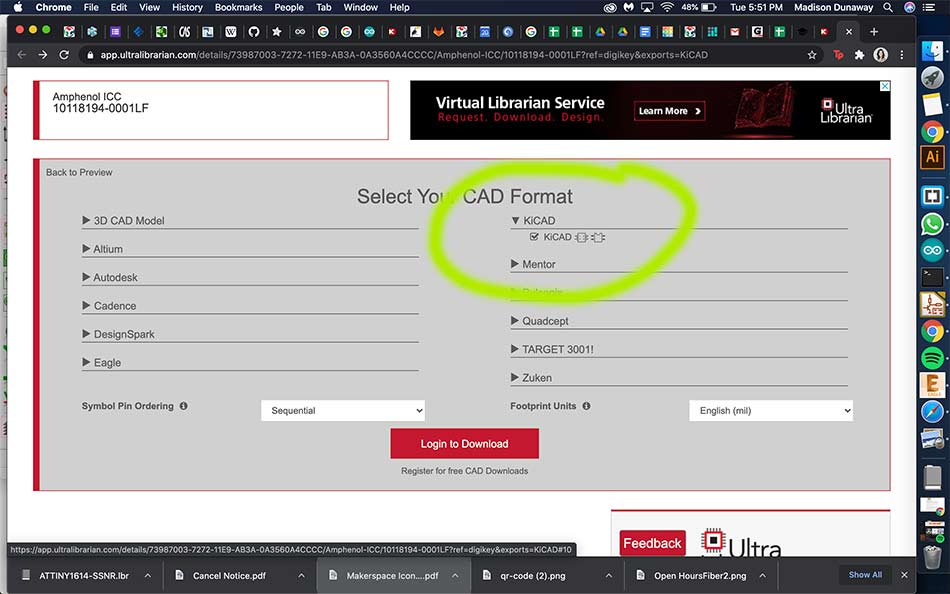Image resolution: width=950 pixels, height=594 pixels.
Task: Expand the Altium format section
Action: (102, 249)
